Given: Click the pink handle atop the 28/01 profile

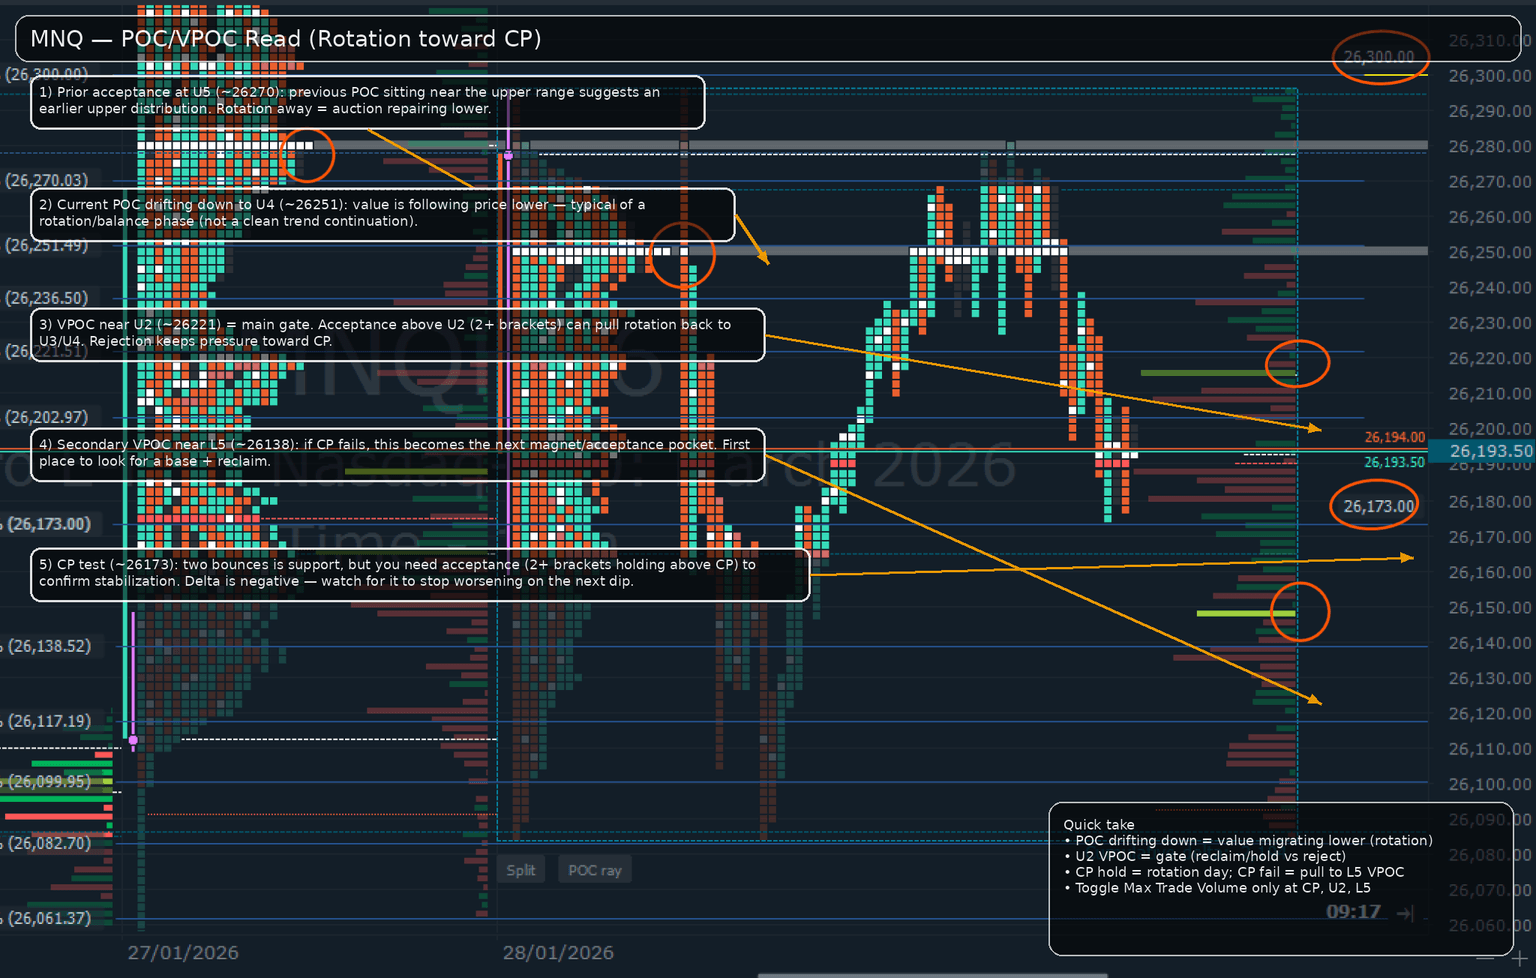Looking at the screenshot, I should tap(509, 156).
